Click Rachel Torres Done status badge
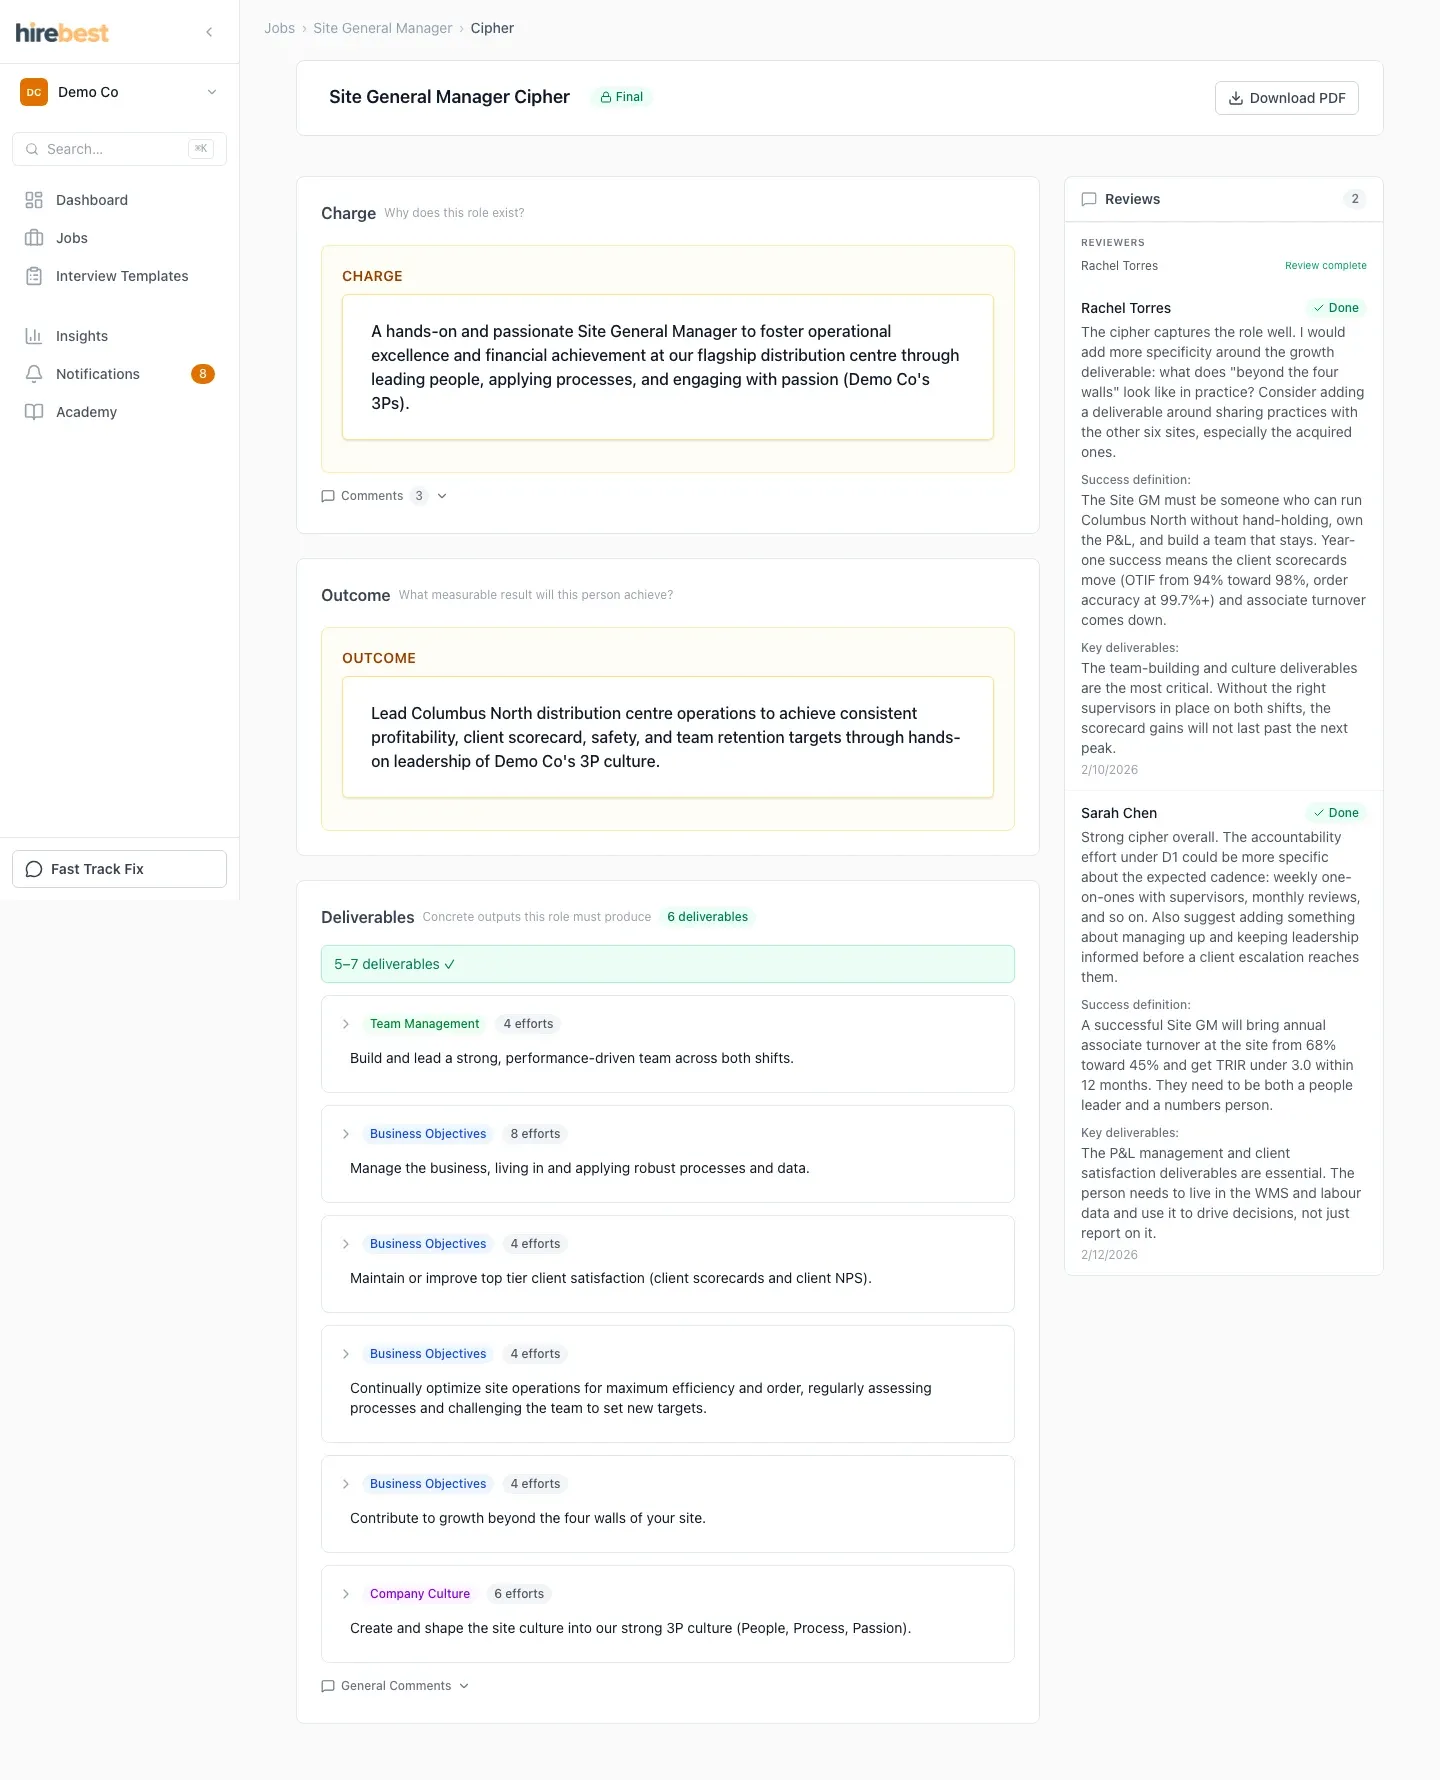Viewport: 1440px width, 1780px height. click(x=1336, y=308)
